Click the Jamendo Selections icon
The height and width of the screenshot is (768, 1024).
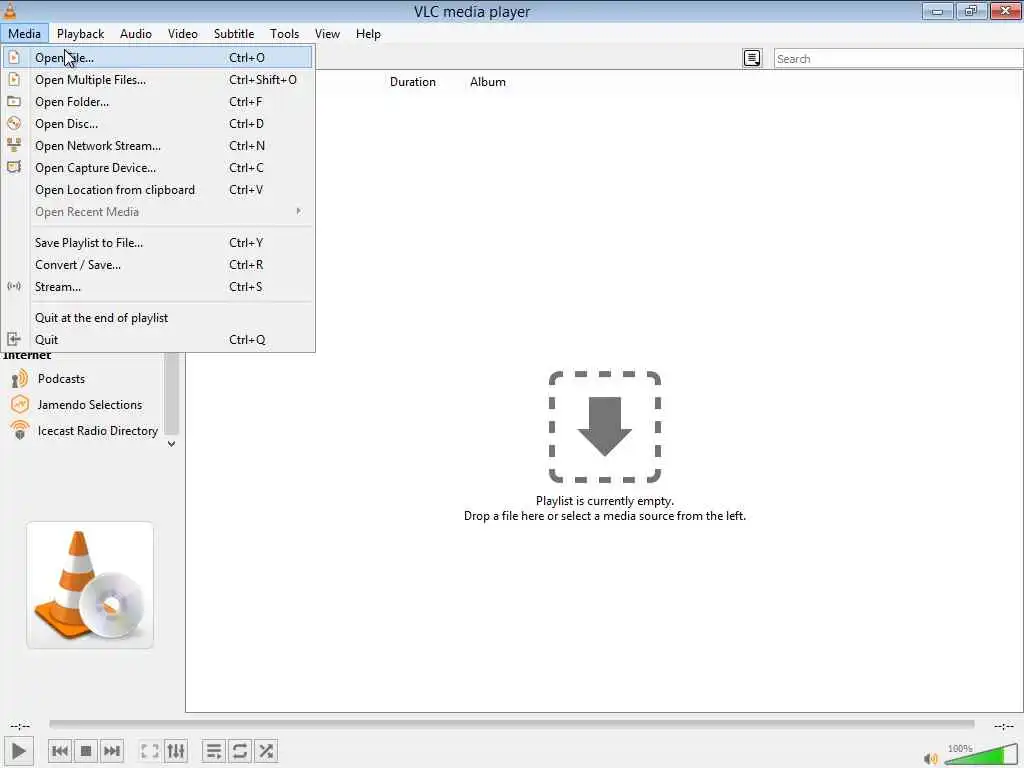[x=20, y=405]
